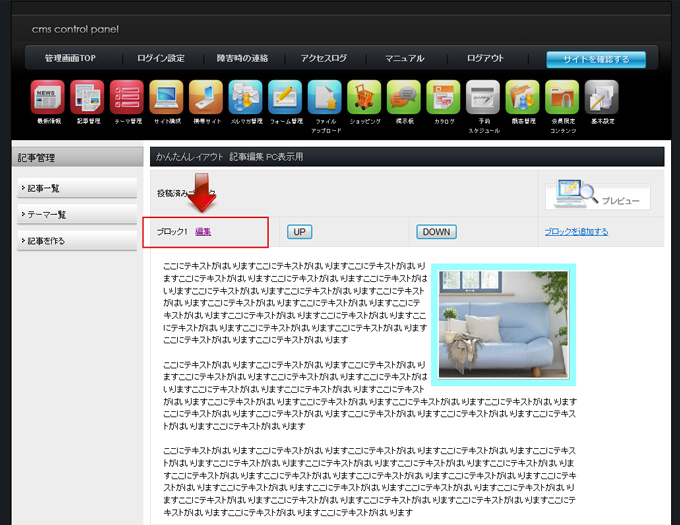Open the フォーム管理 form icon
Screen dimensions: 680x525
click(x=285, y=98)
